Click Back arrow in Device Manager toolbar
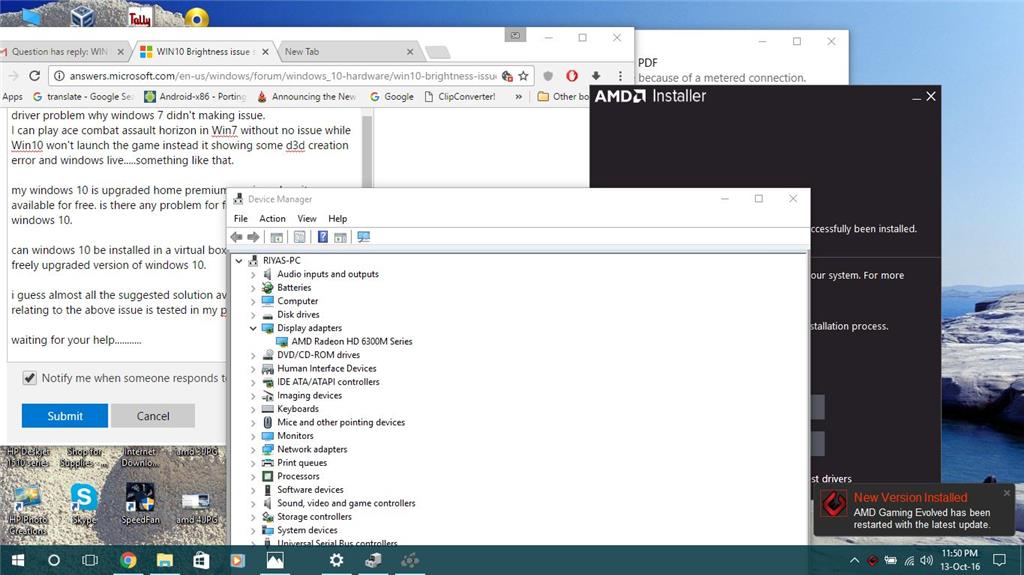Viewport: 1024px width, 575px height. click(x=236, y=237)
